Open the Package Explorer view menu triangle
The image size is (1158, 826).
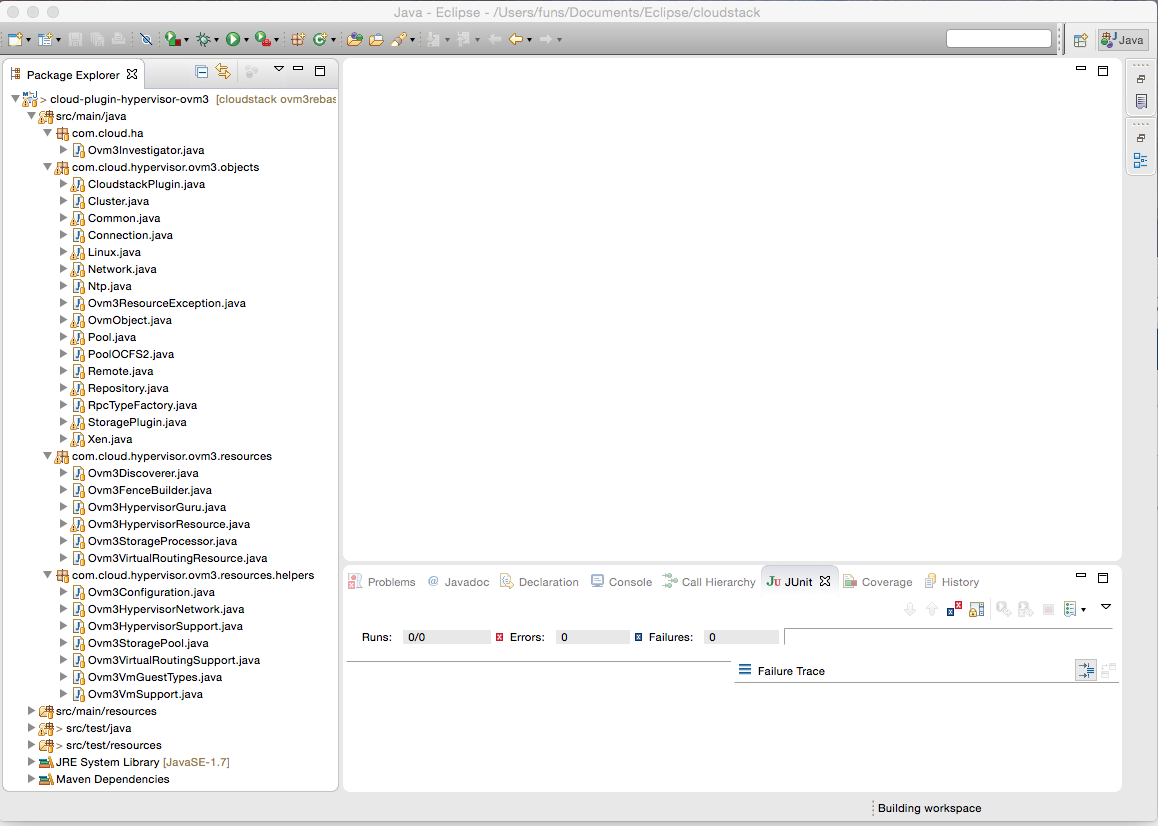tap(278, 69)
